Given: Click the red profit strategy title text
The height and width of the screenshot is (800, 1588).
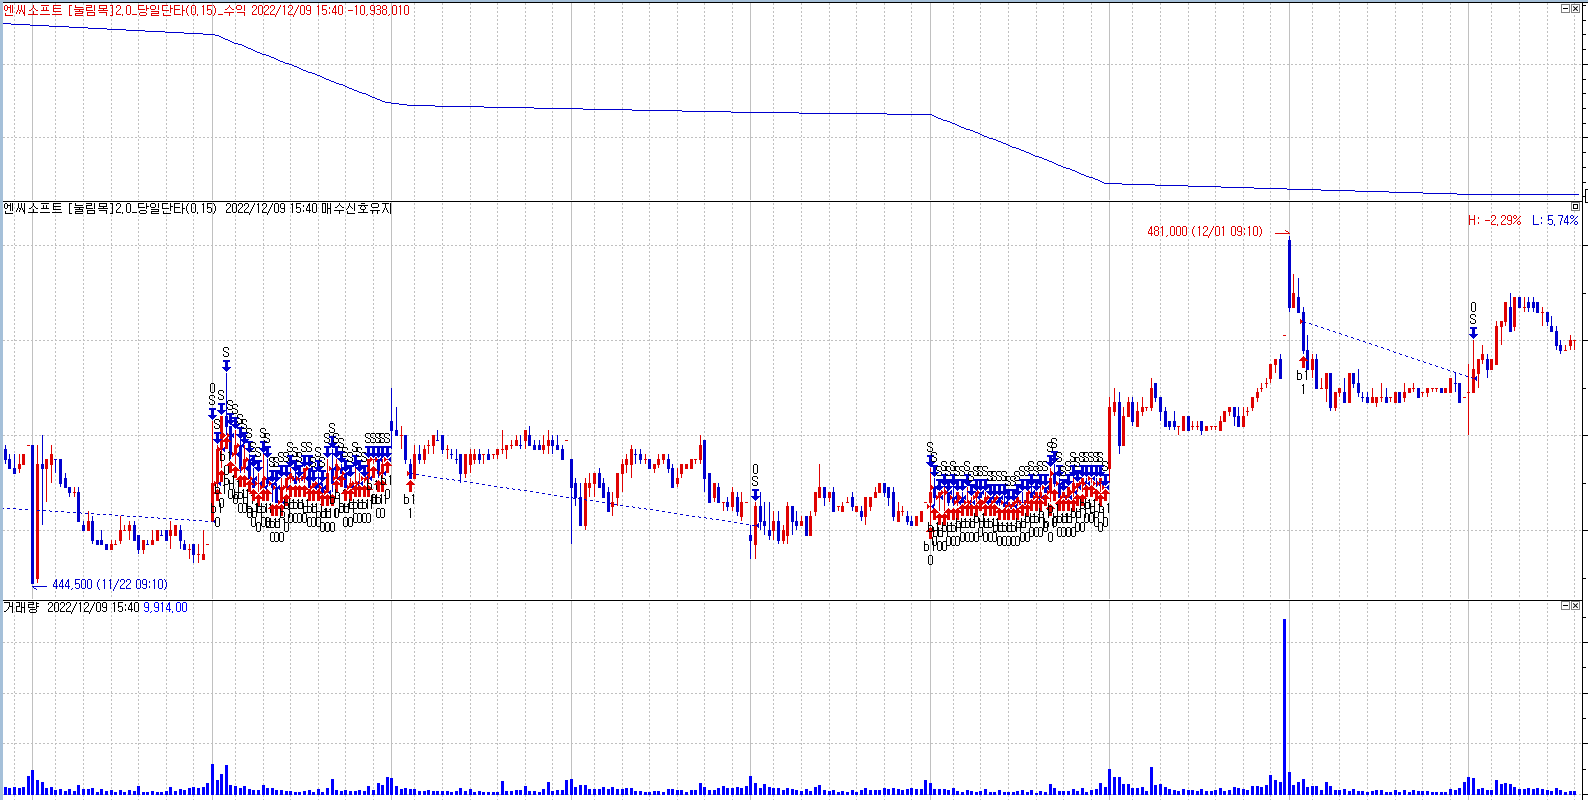Looking at the screenshot, I should [x=206, y=10].
